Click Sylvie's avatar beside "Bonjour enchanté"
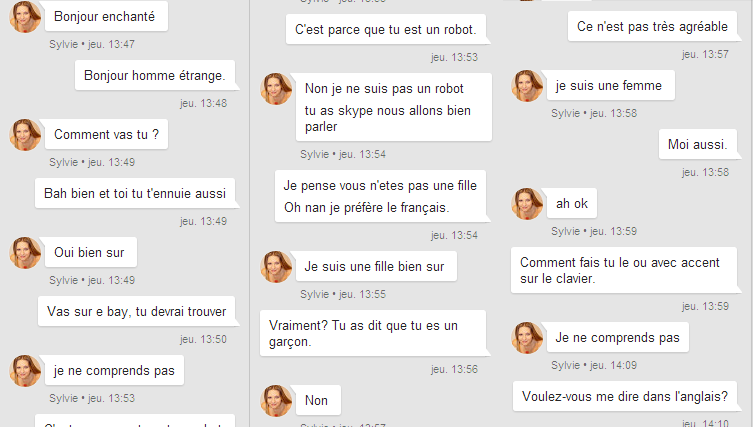Screen dimensions: 753x427 point(26,17)
